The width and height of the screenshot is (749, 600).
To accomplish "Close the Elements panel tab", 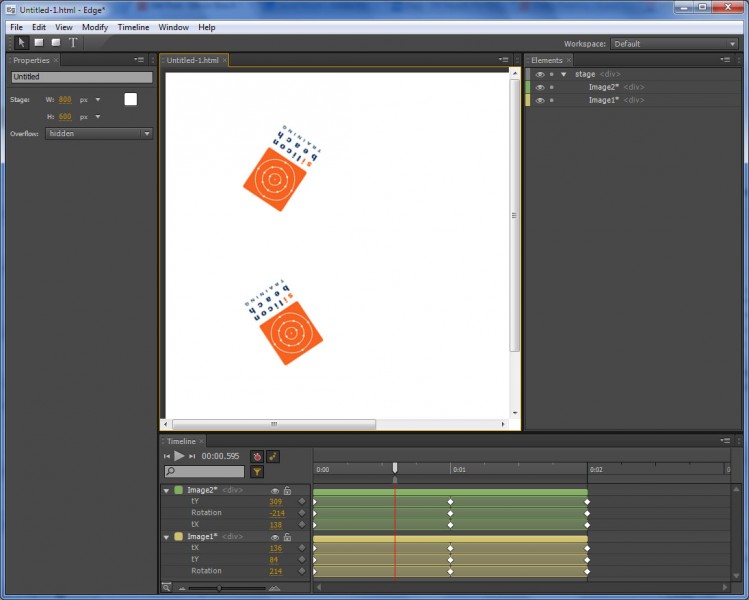I will [568, 60].
